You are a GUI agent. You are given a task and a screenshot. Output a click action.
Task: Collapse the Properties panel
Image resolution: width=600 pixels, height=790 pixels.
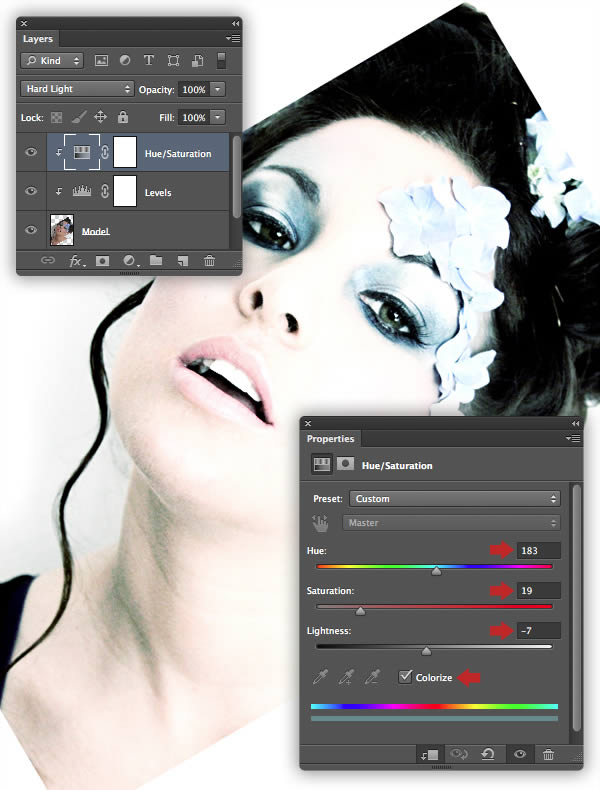tap(576, 424)
